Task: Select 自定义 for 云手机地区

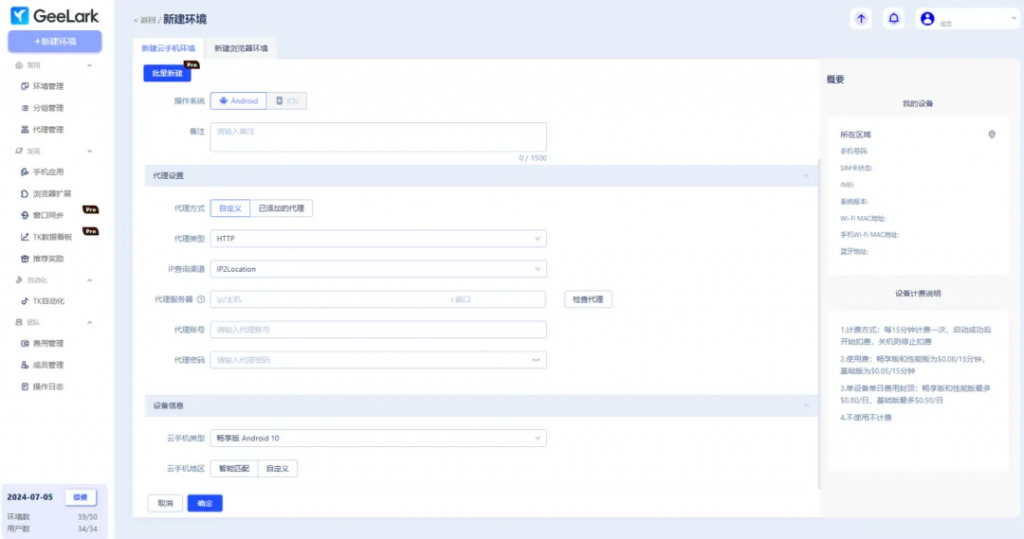Action: click(x=277, y=468)
